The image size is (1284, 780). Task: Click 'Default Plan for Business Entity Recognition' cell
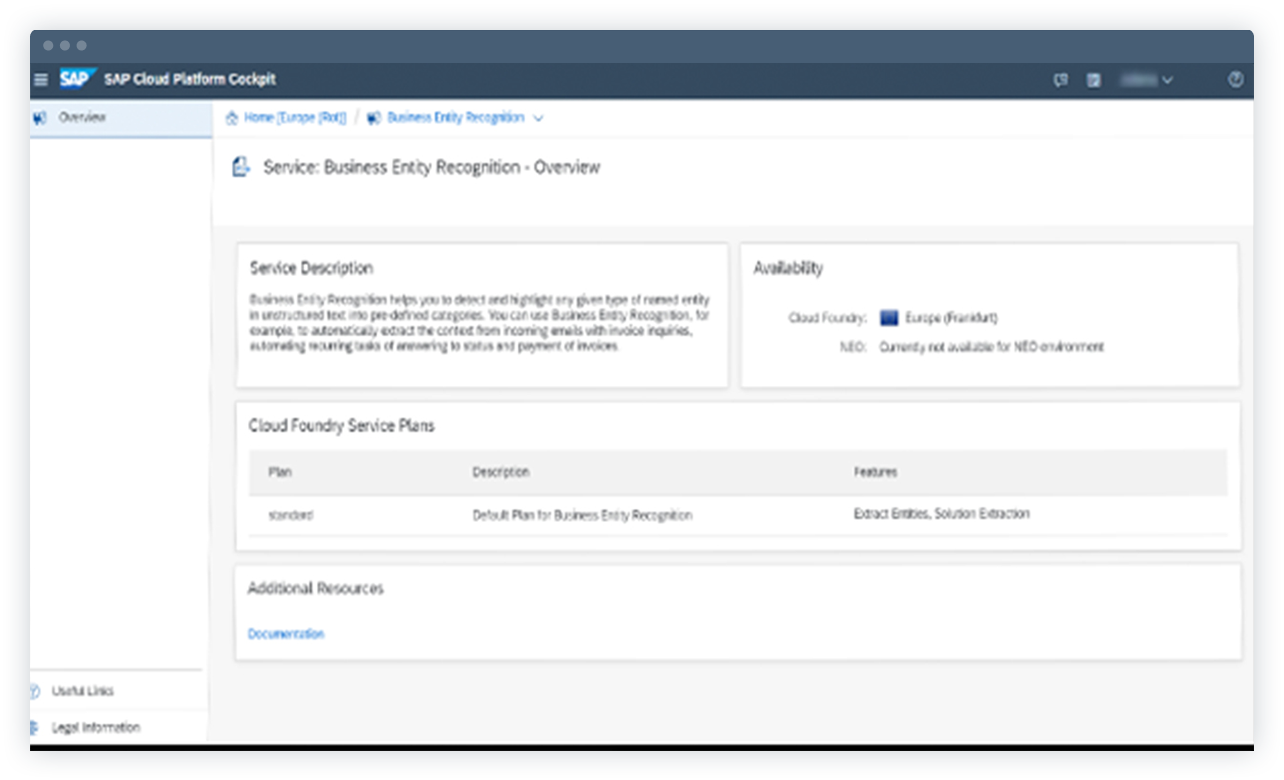pyautogui.click(x=582, y=516)
